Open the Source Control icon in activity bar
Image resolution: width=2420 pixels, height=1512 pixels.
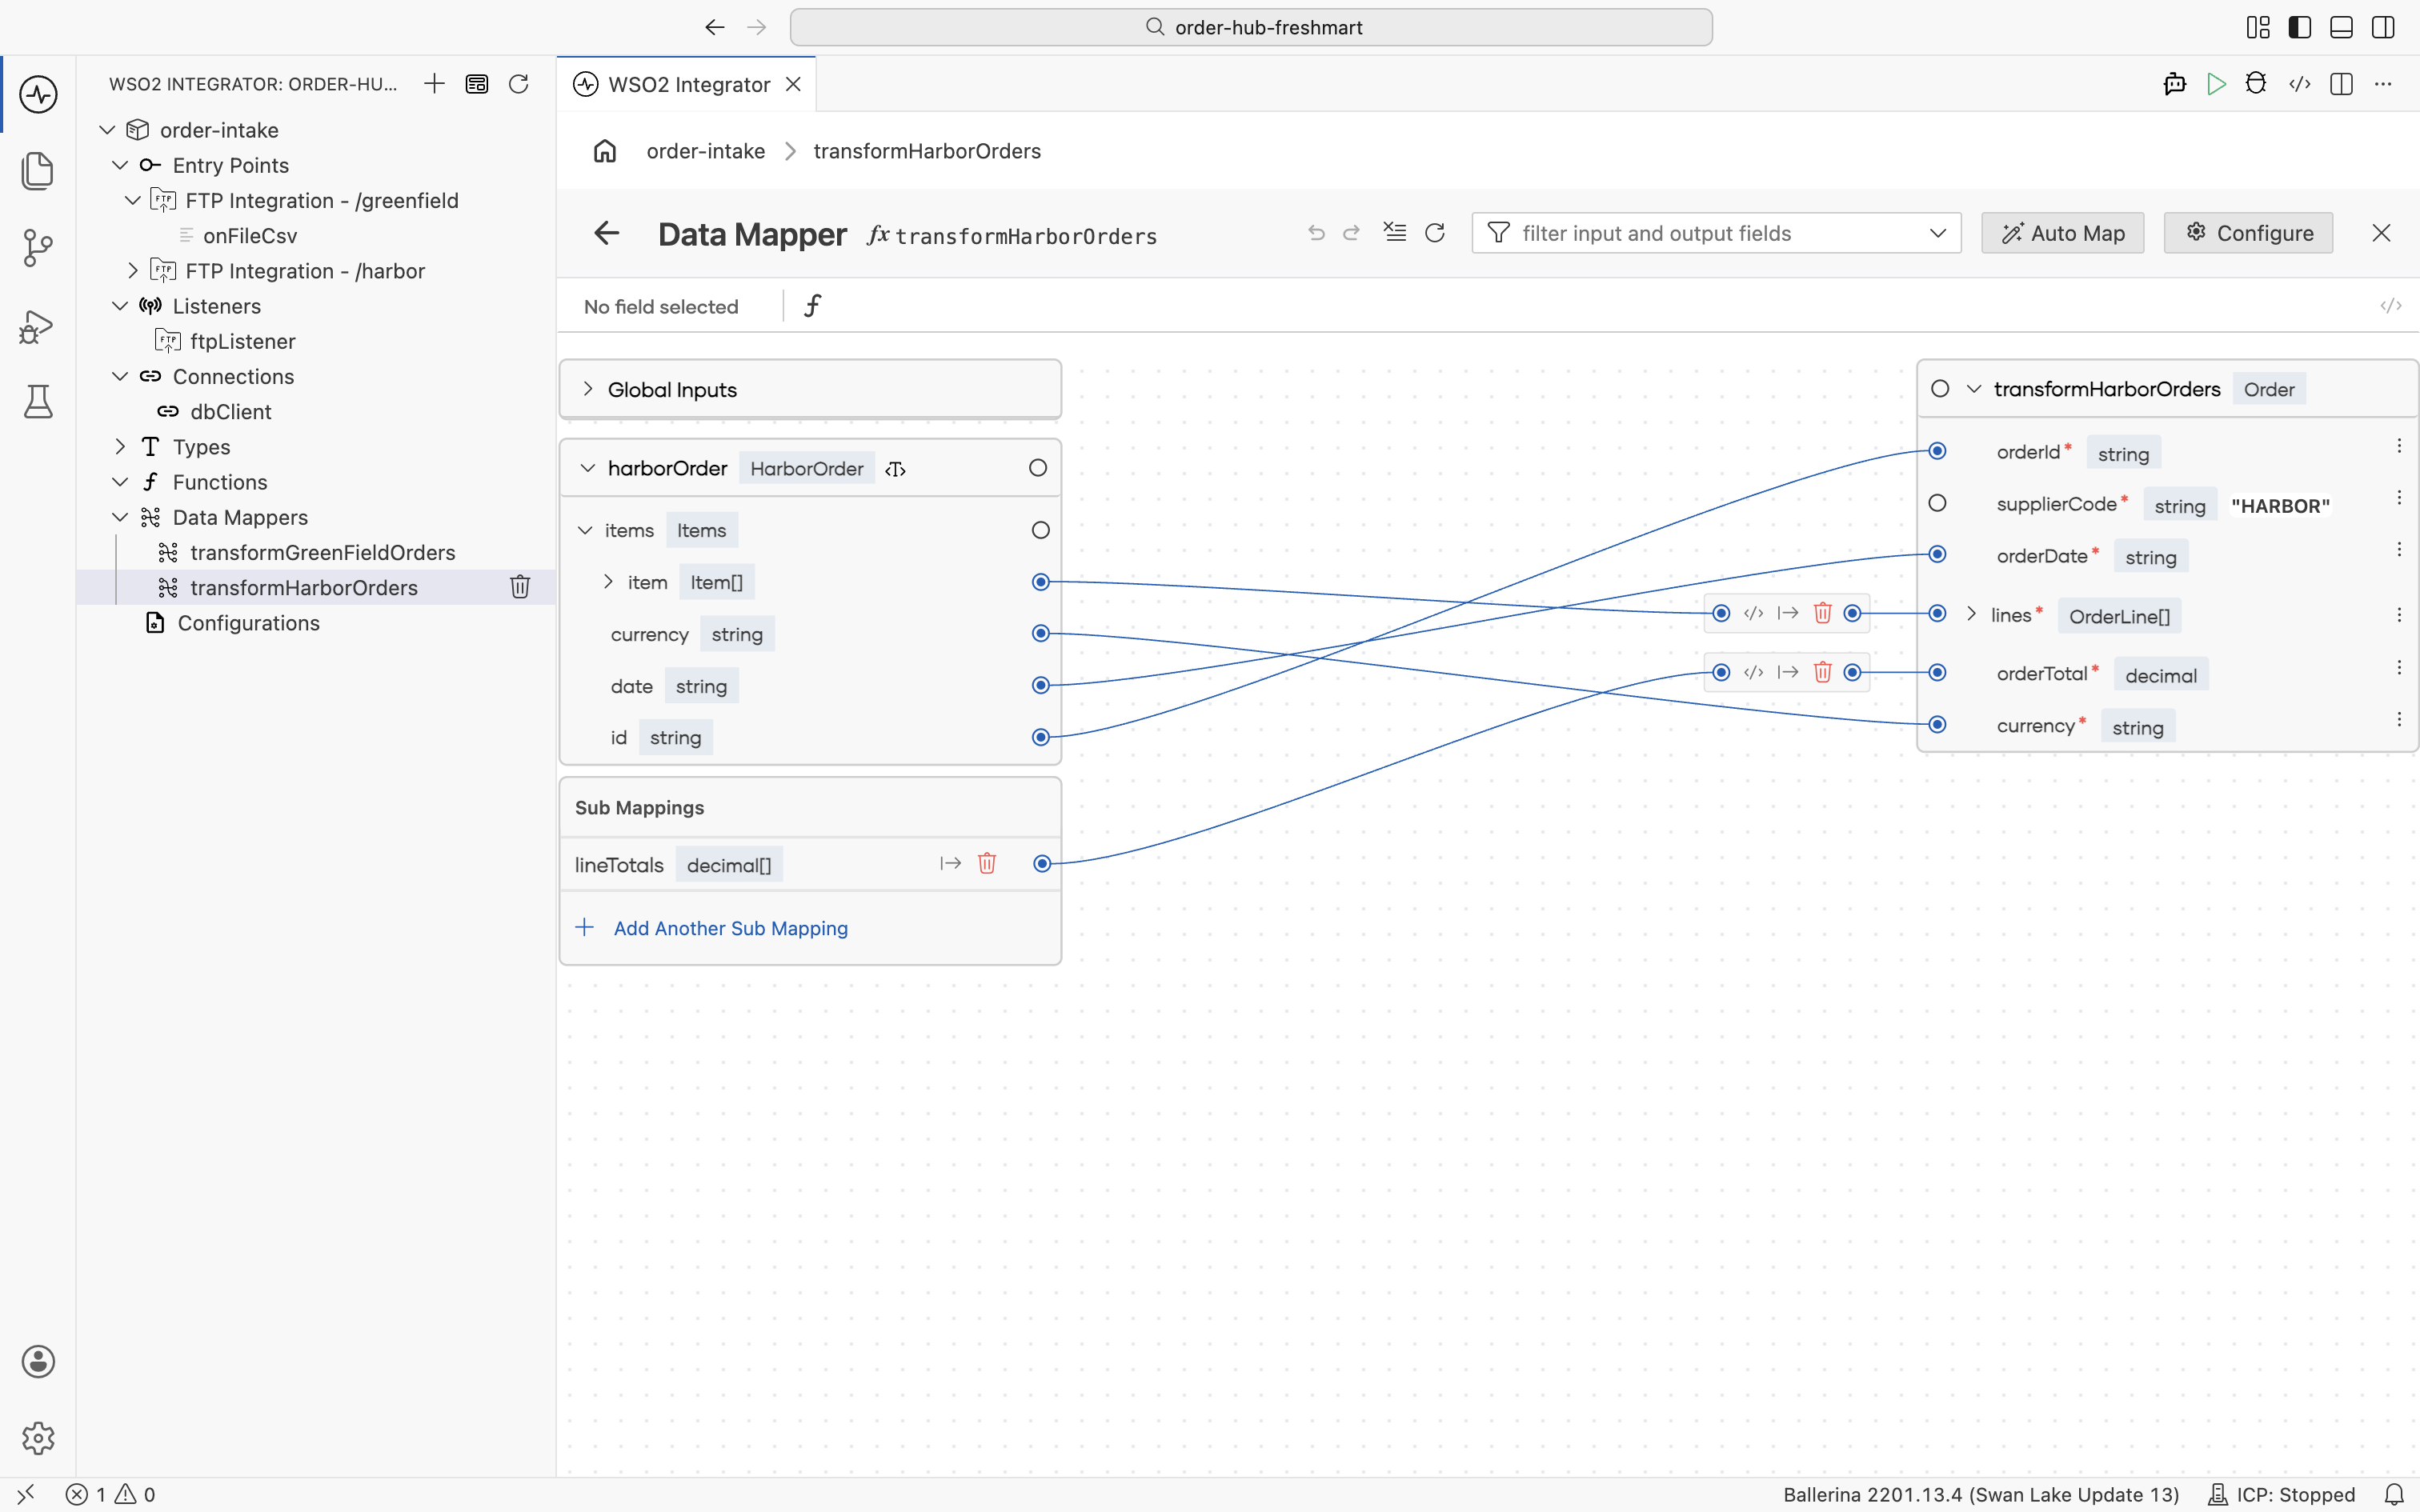(x=38, y=248)
